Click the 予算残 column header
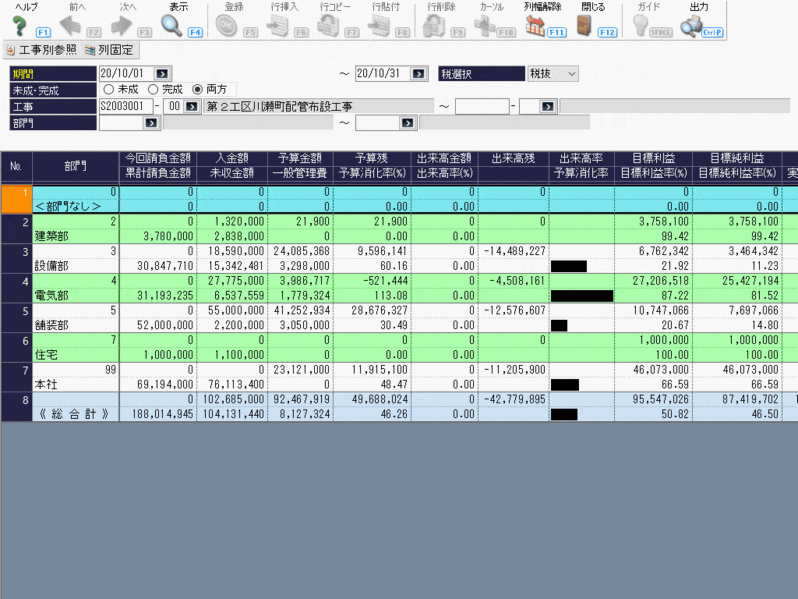Screen dimensions: 798x599 point(372,158)
